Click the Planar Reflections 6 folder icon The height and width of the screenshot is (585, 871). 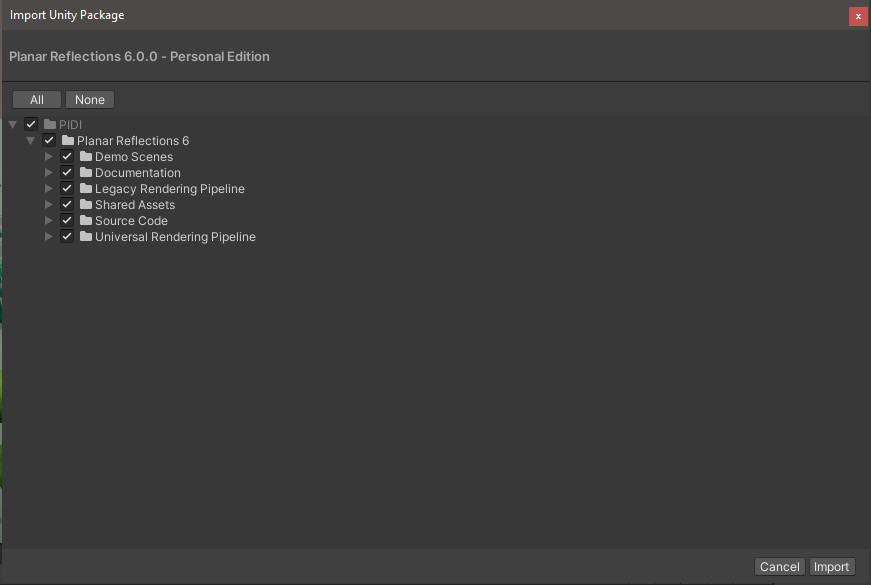(x=68, y=140)
